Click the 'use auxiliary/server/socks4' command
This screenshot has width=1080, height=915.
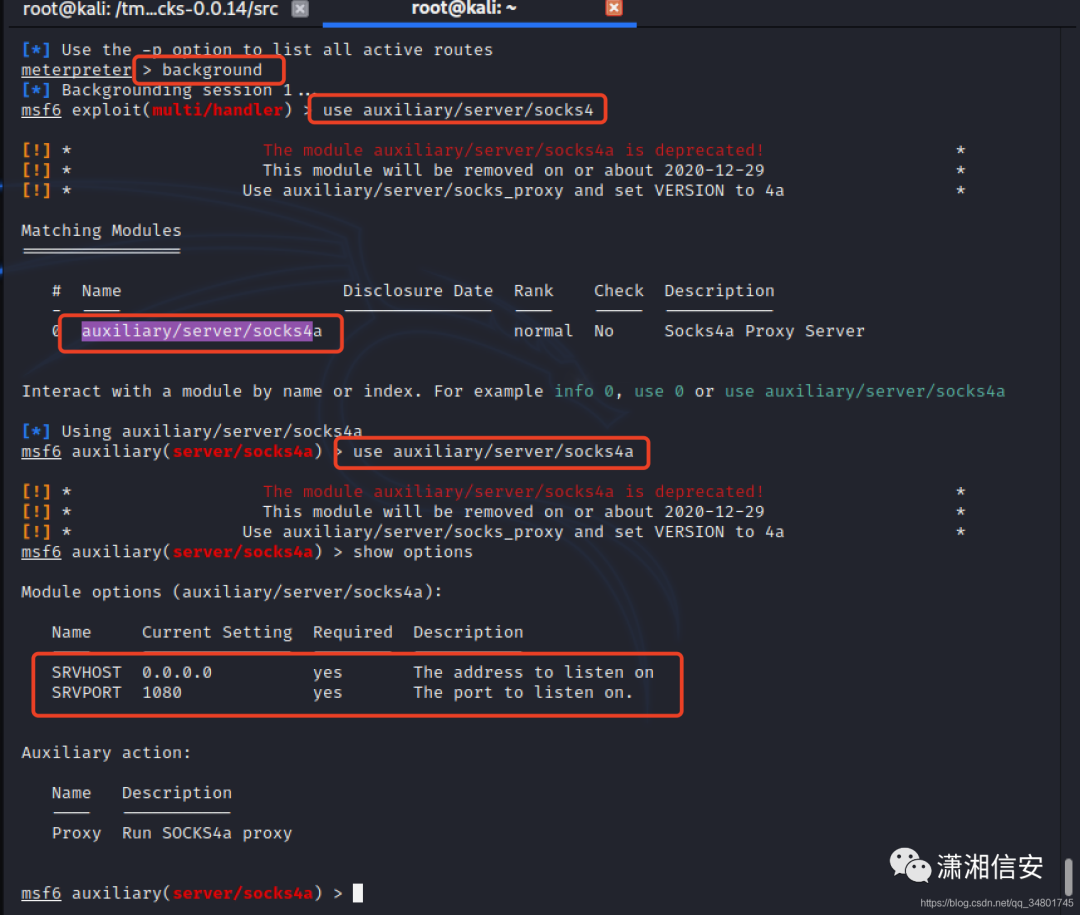pyautogui.click(x=457, y=110)
